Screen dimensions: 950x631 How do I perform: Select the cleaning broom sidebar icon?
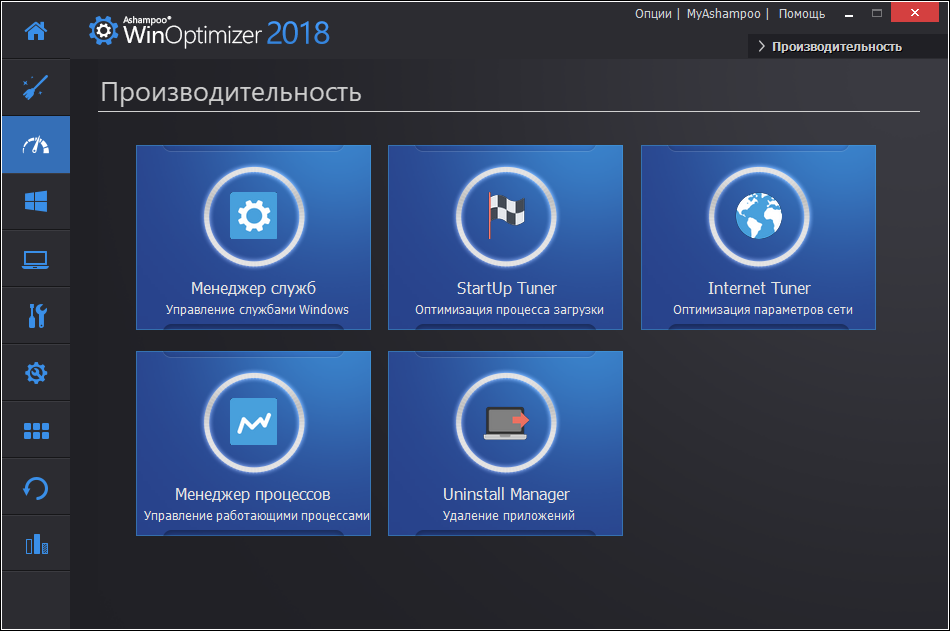point(36,87)
